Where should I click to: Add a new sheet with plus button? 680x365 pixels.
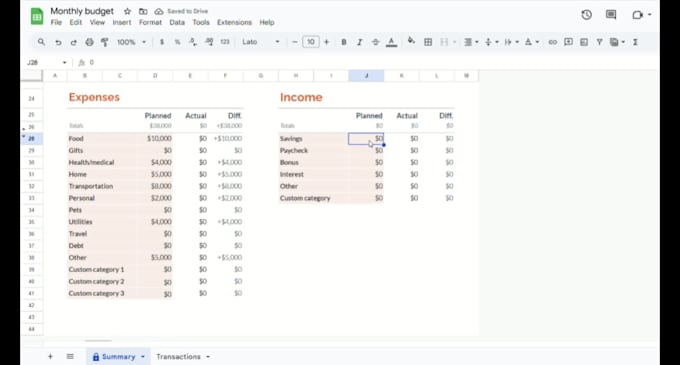50,357
